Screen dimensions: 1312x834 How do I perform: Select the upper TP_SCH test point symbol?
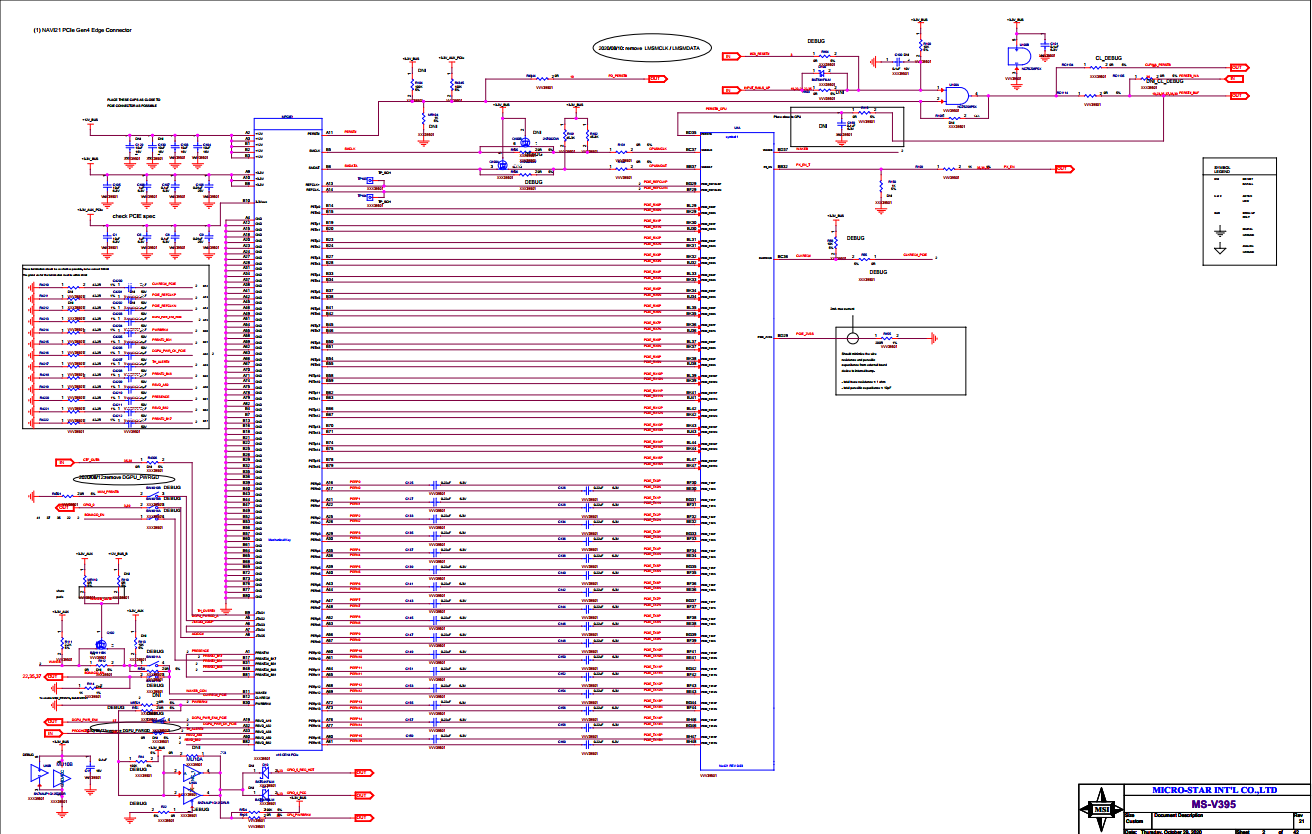pyautogui.click(x=369, y=180)
